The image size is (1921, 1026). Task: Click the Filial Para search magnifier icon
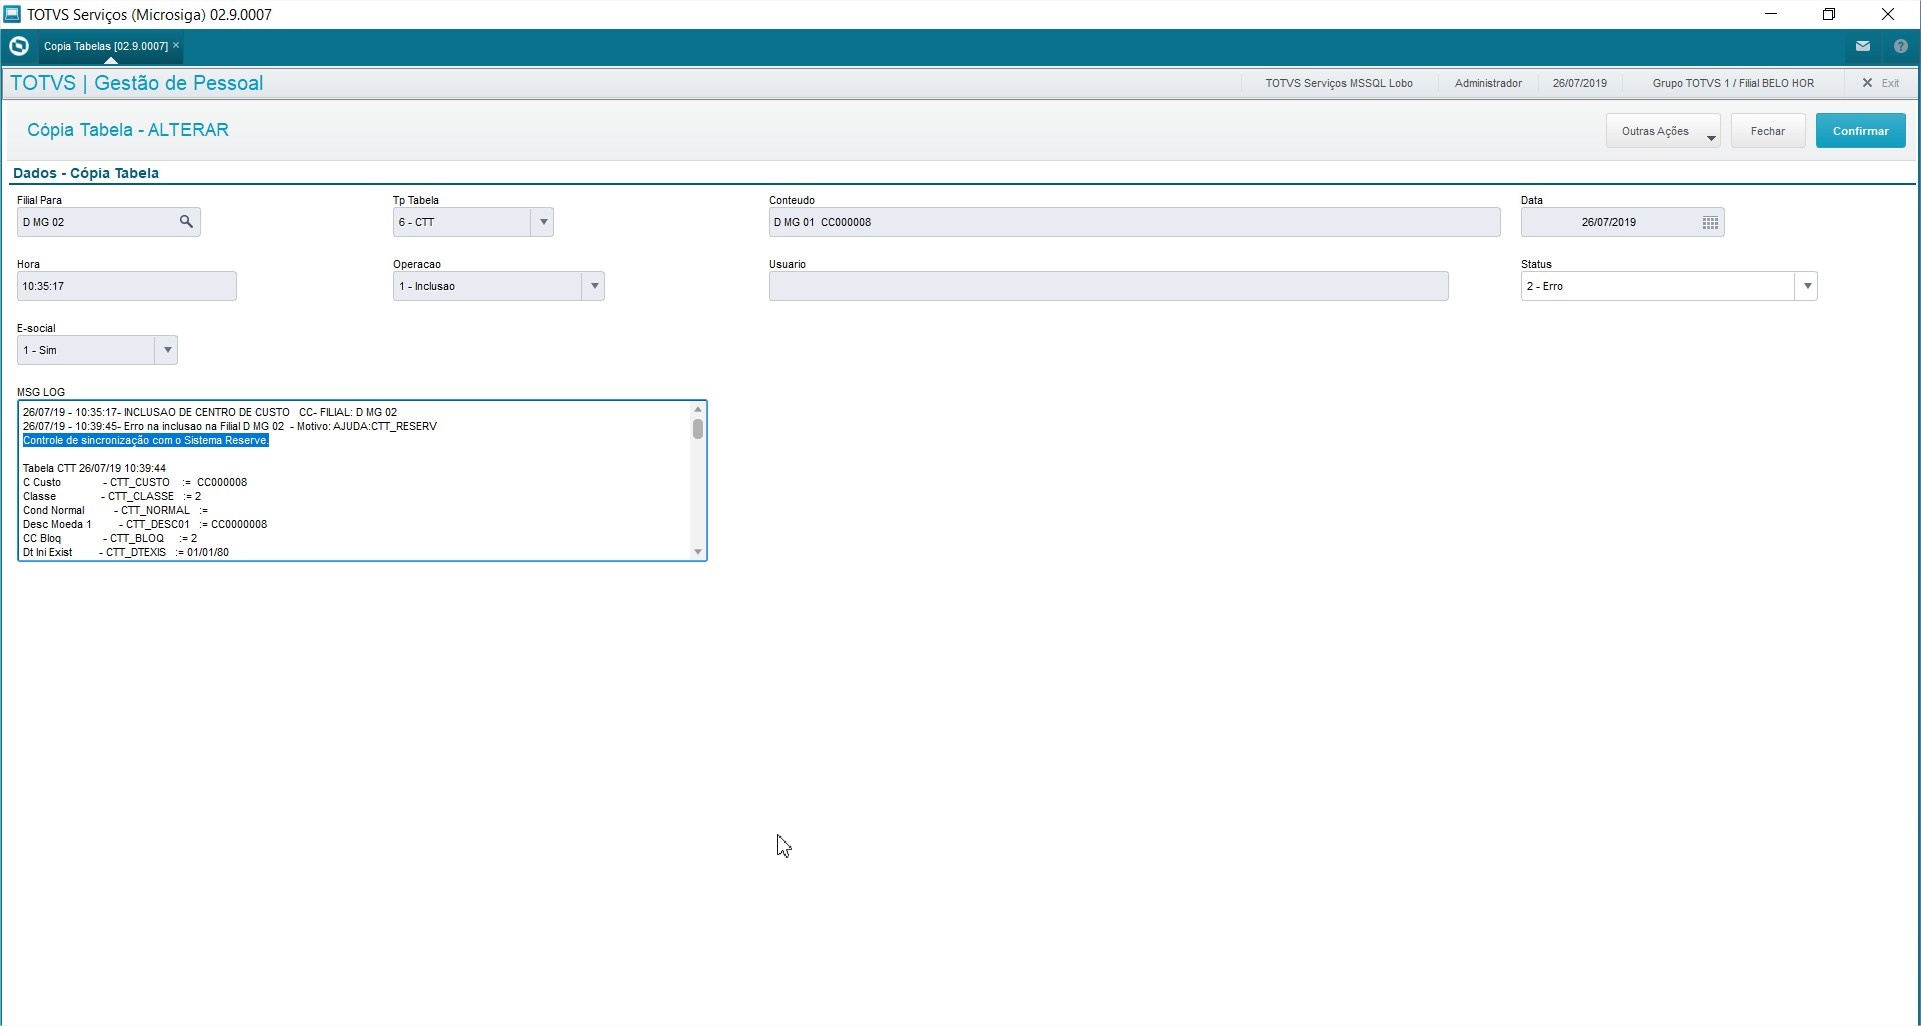pos(186,222)
